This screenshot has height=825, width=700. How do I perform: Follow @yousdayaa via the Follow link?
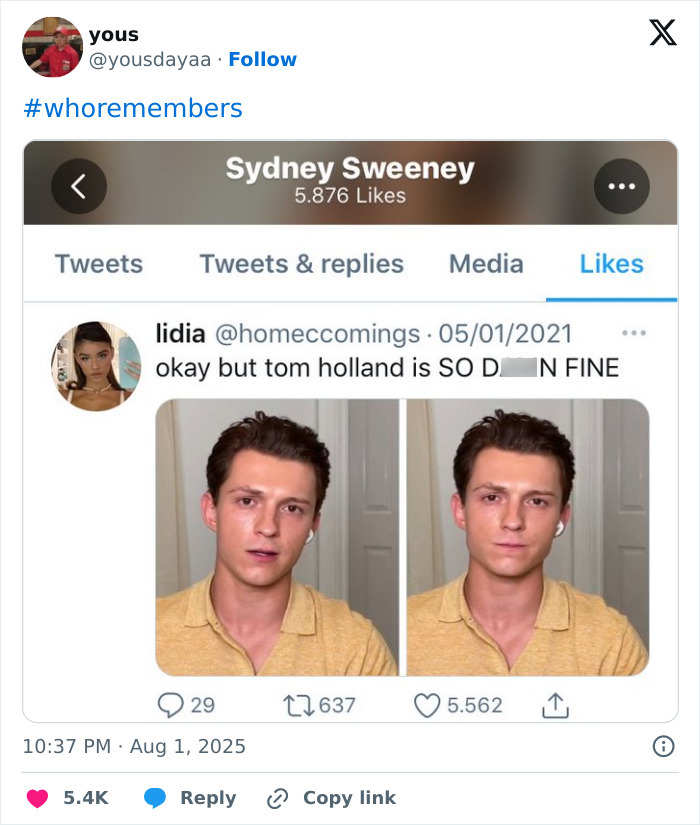coord(263,60)
